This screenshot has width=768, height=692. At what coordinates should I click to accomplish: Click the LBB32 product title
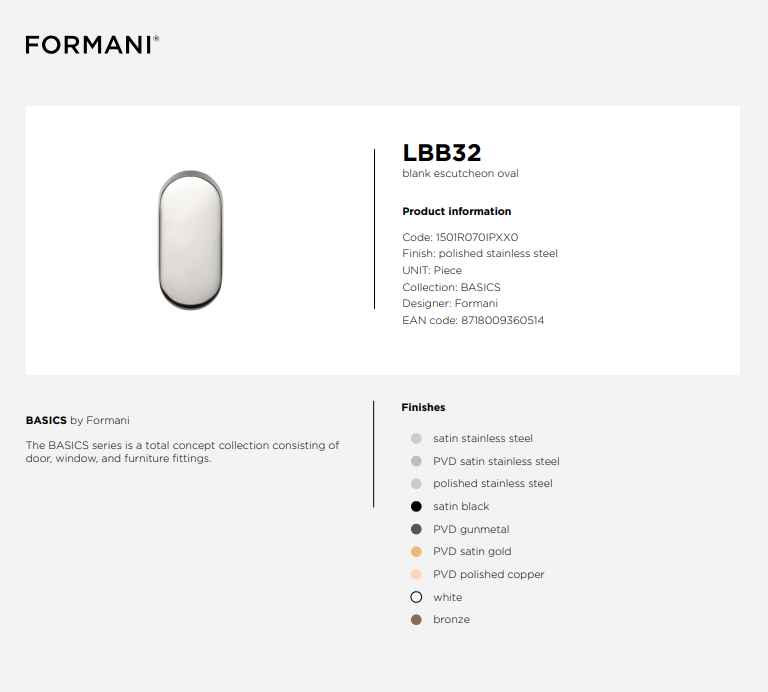442,153
